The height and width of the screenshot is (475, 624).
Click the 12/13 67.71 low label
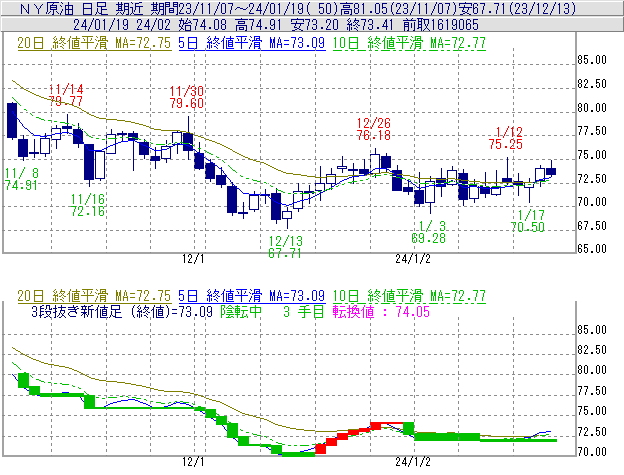click(285, 247)
